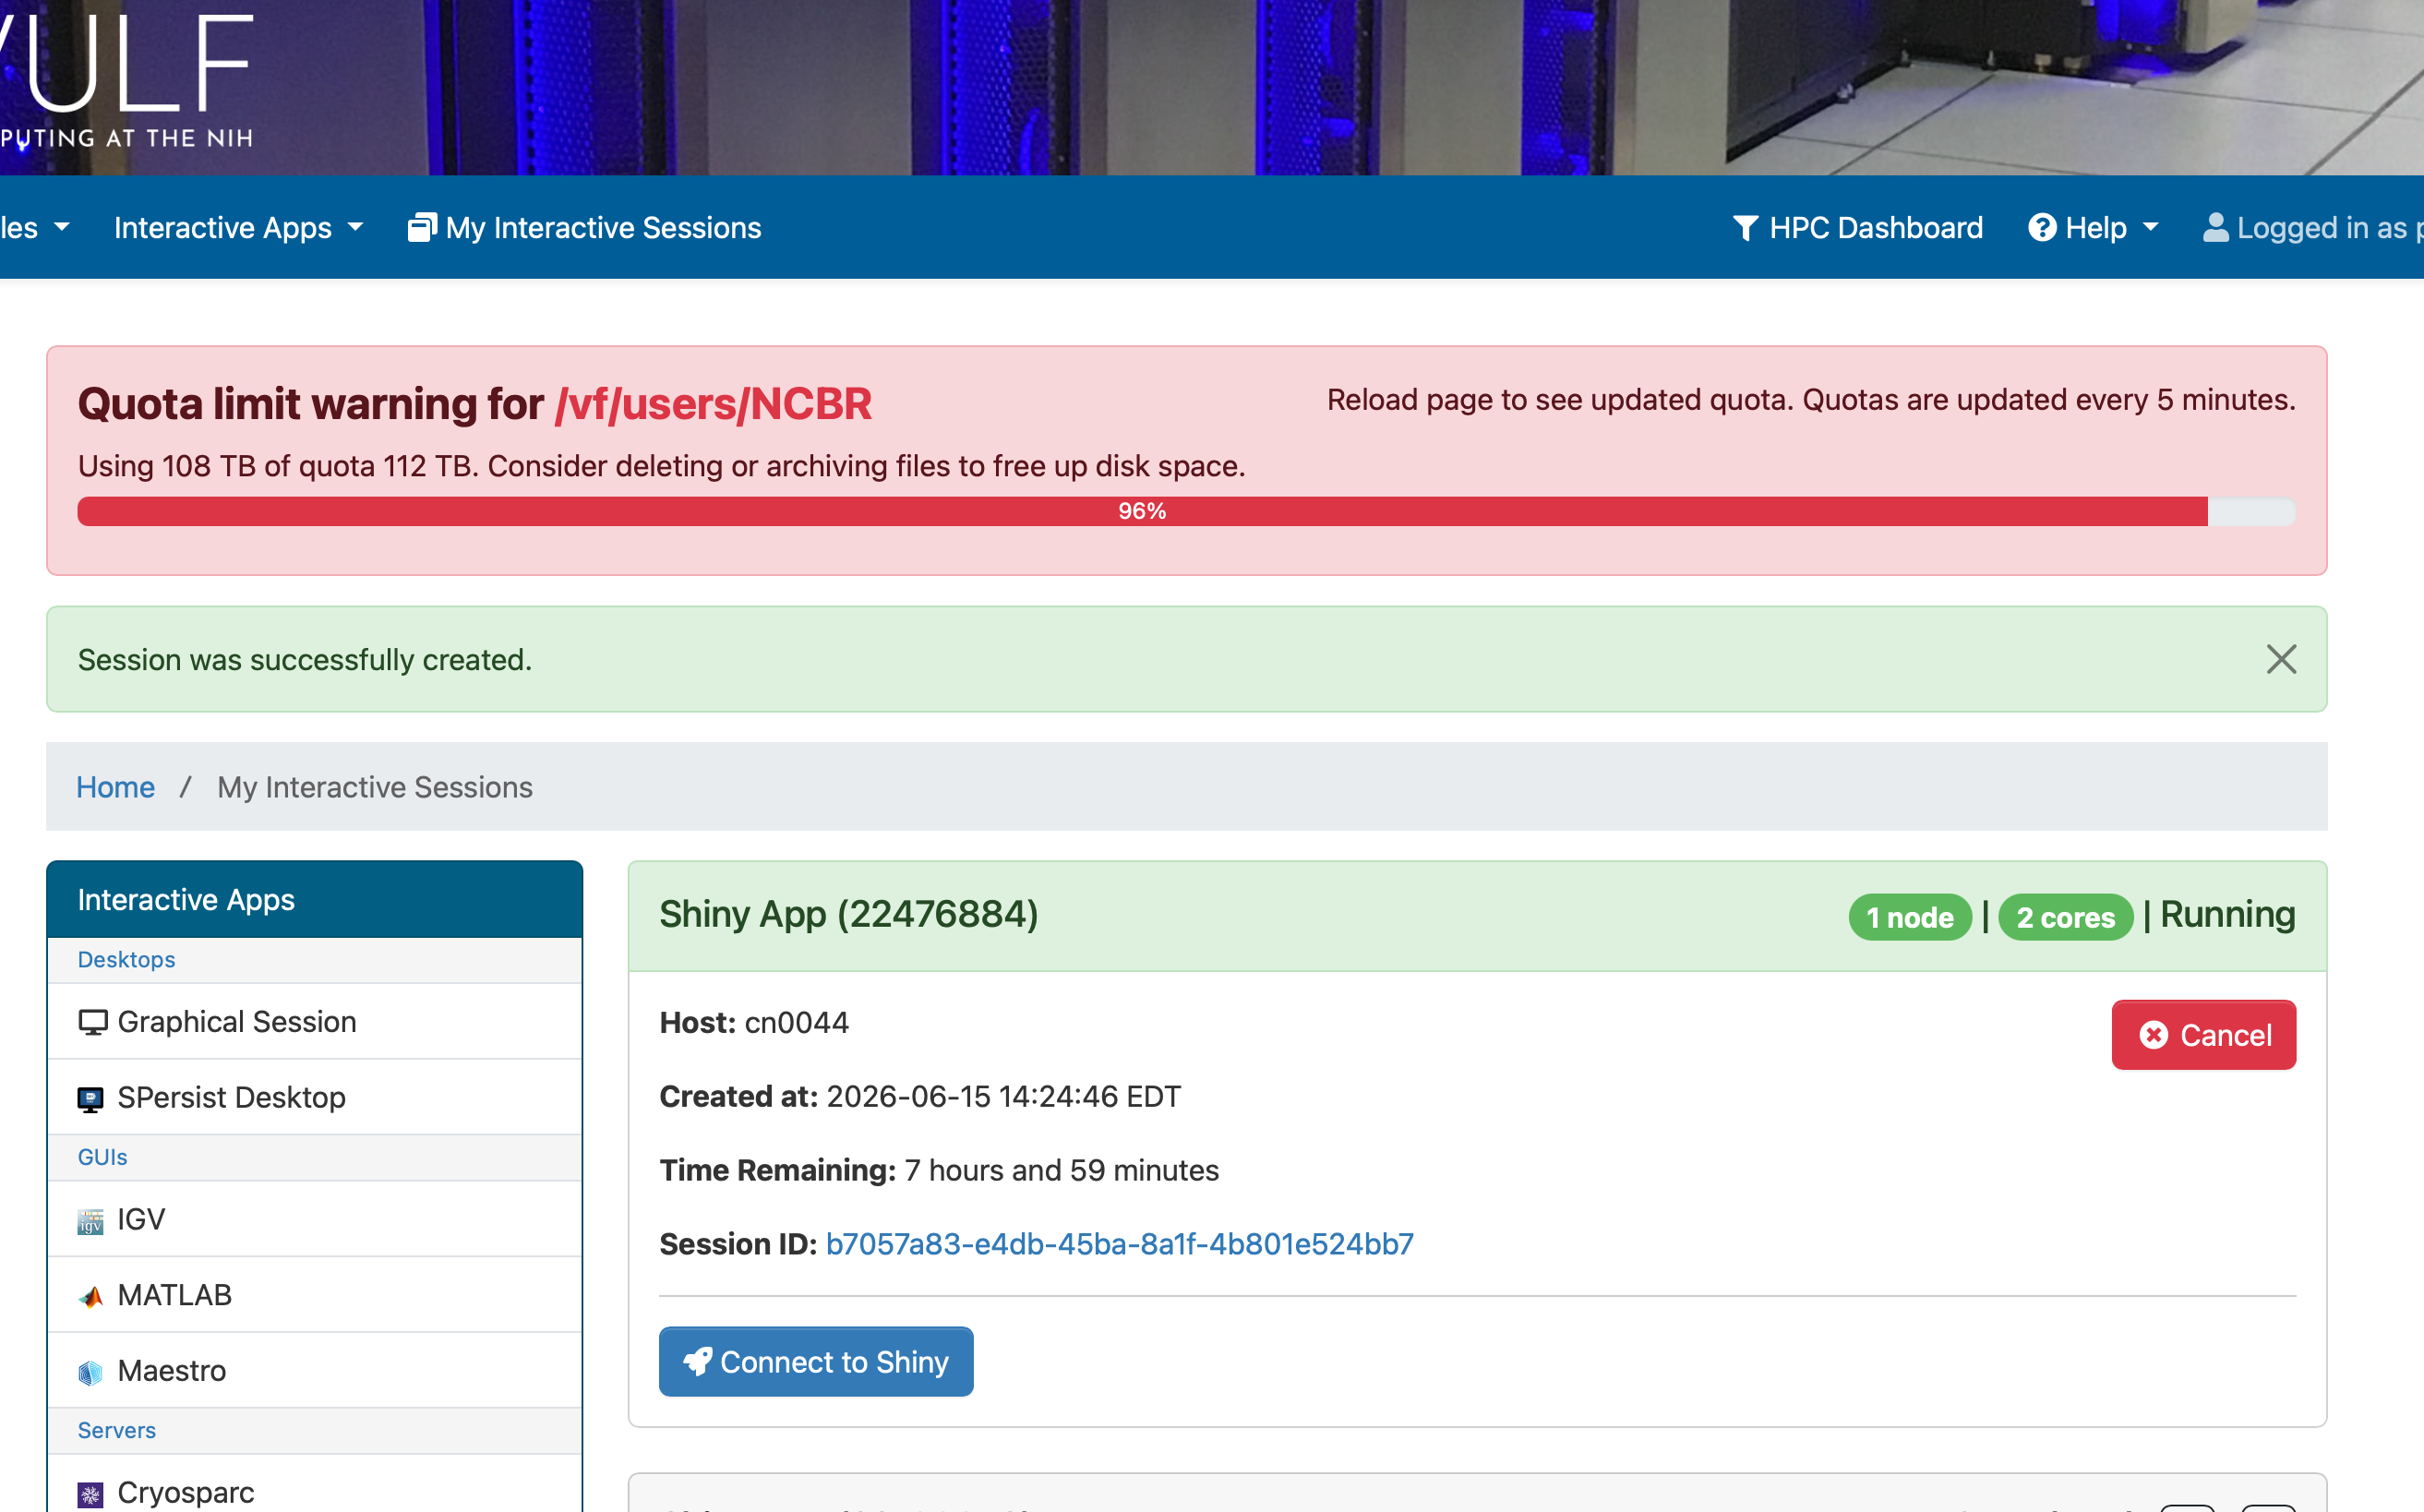
Task: Click the Shiny App (22476884) title
Action: pyautogui.click(x=849, y=914)
